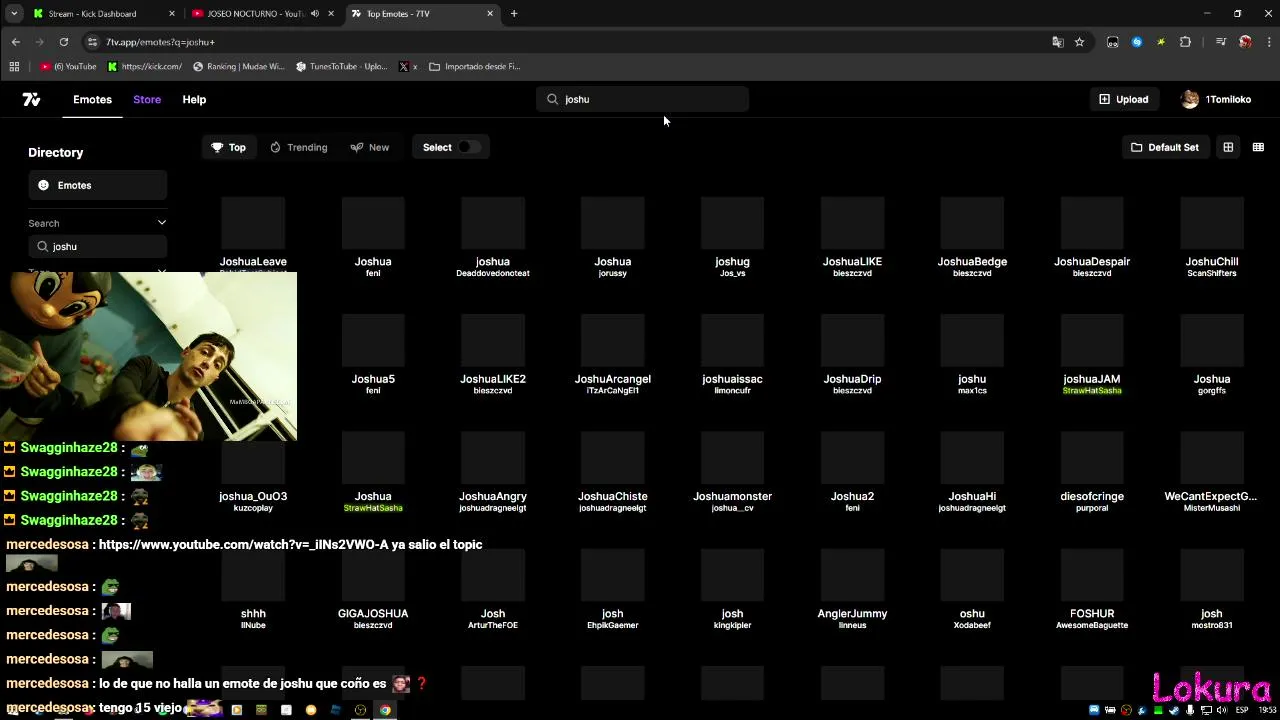Select Emotes in the Directory sidebar
Viewport: 1280px width, 720px height.
pos(97,185)
